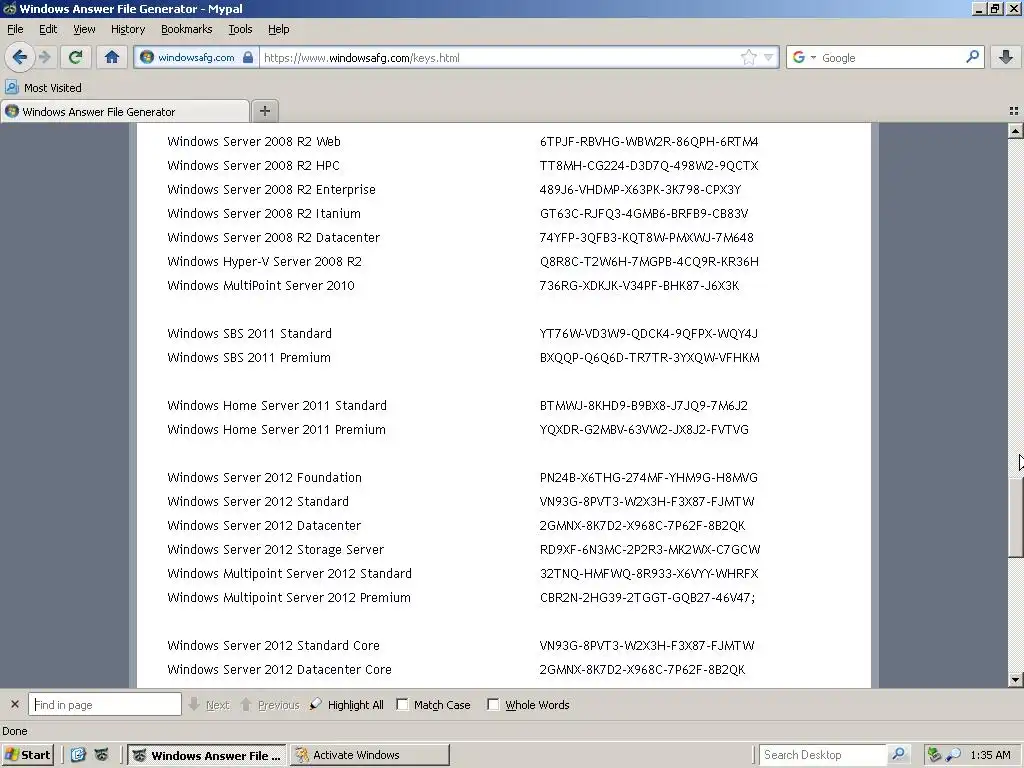Open a new tab with plus button

point(264,111)
